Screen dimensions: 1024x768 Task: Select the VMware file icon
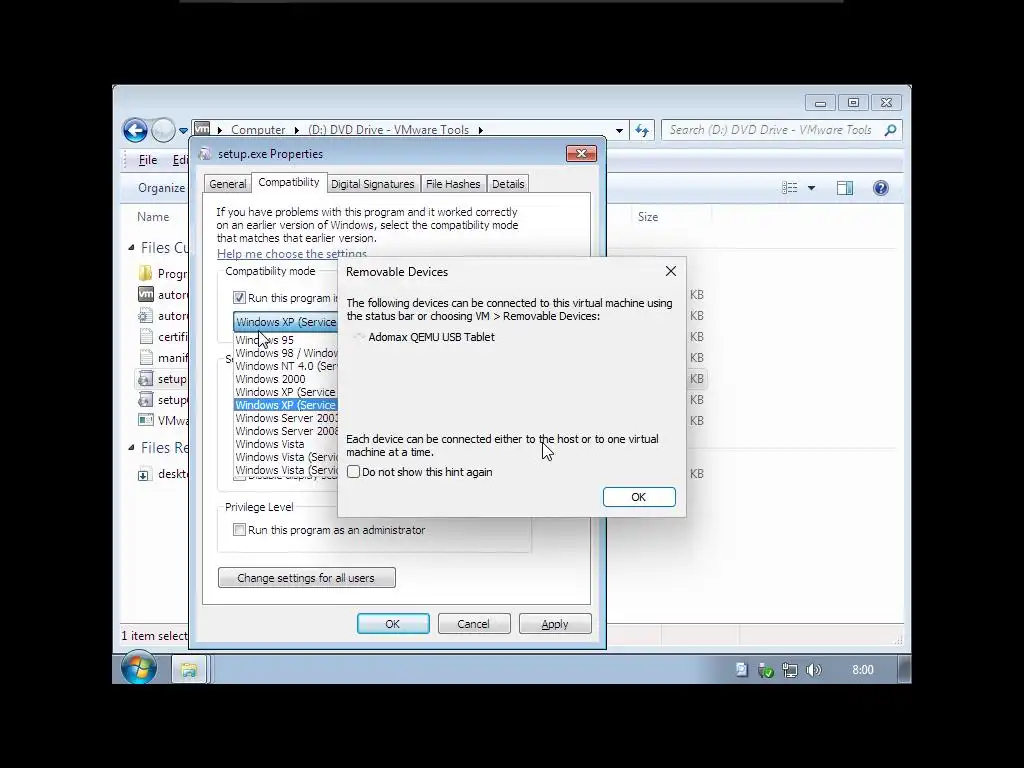pos(146,420)
